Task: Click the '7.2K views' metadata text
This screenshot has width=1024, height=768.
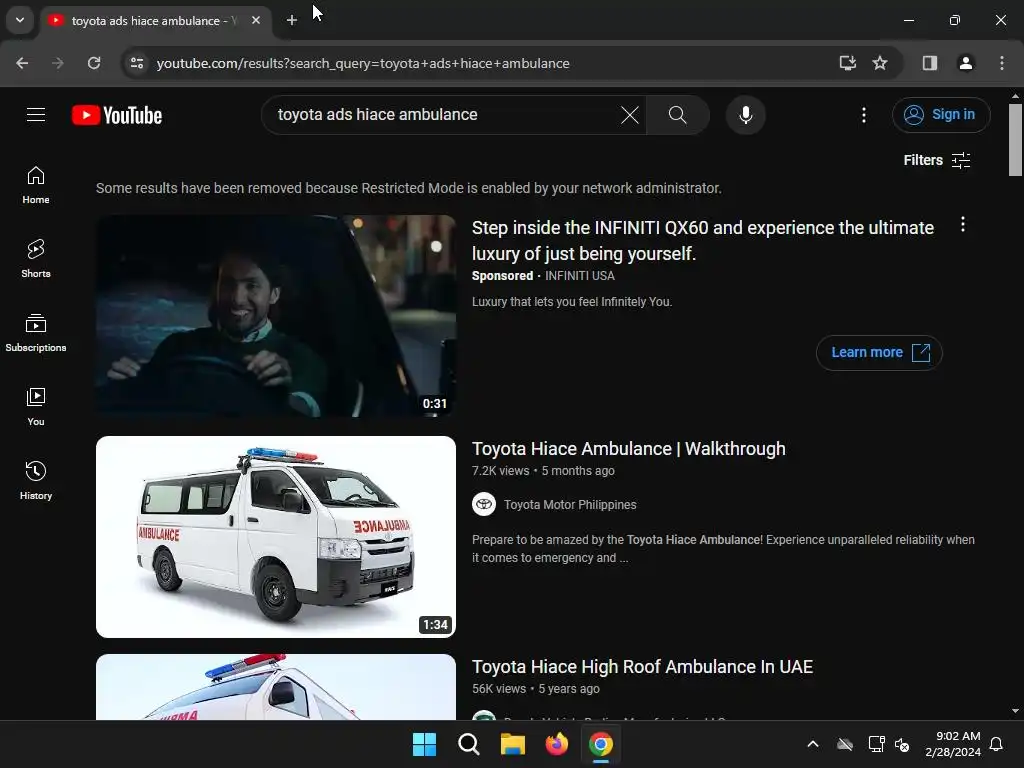Action: pos(500,471)
